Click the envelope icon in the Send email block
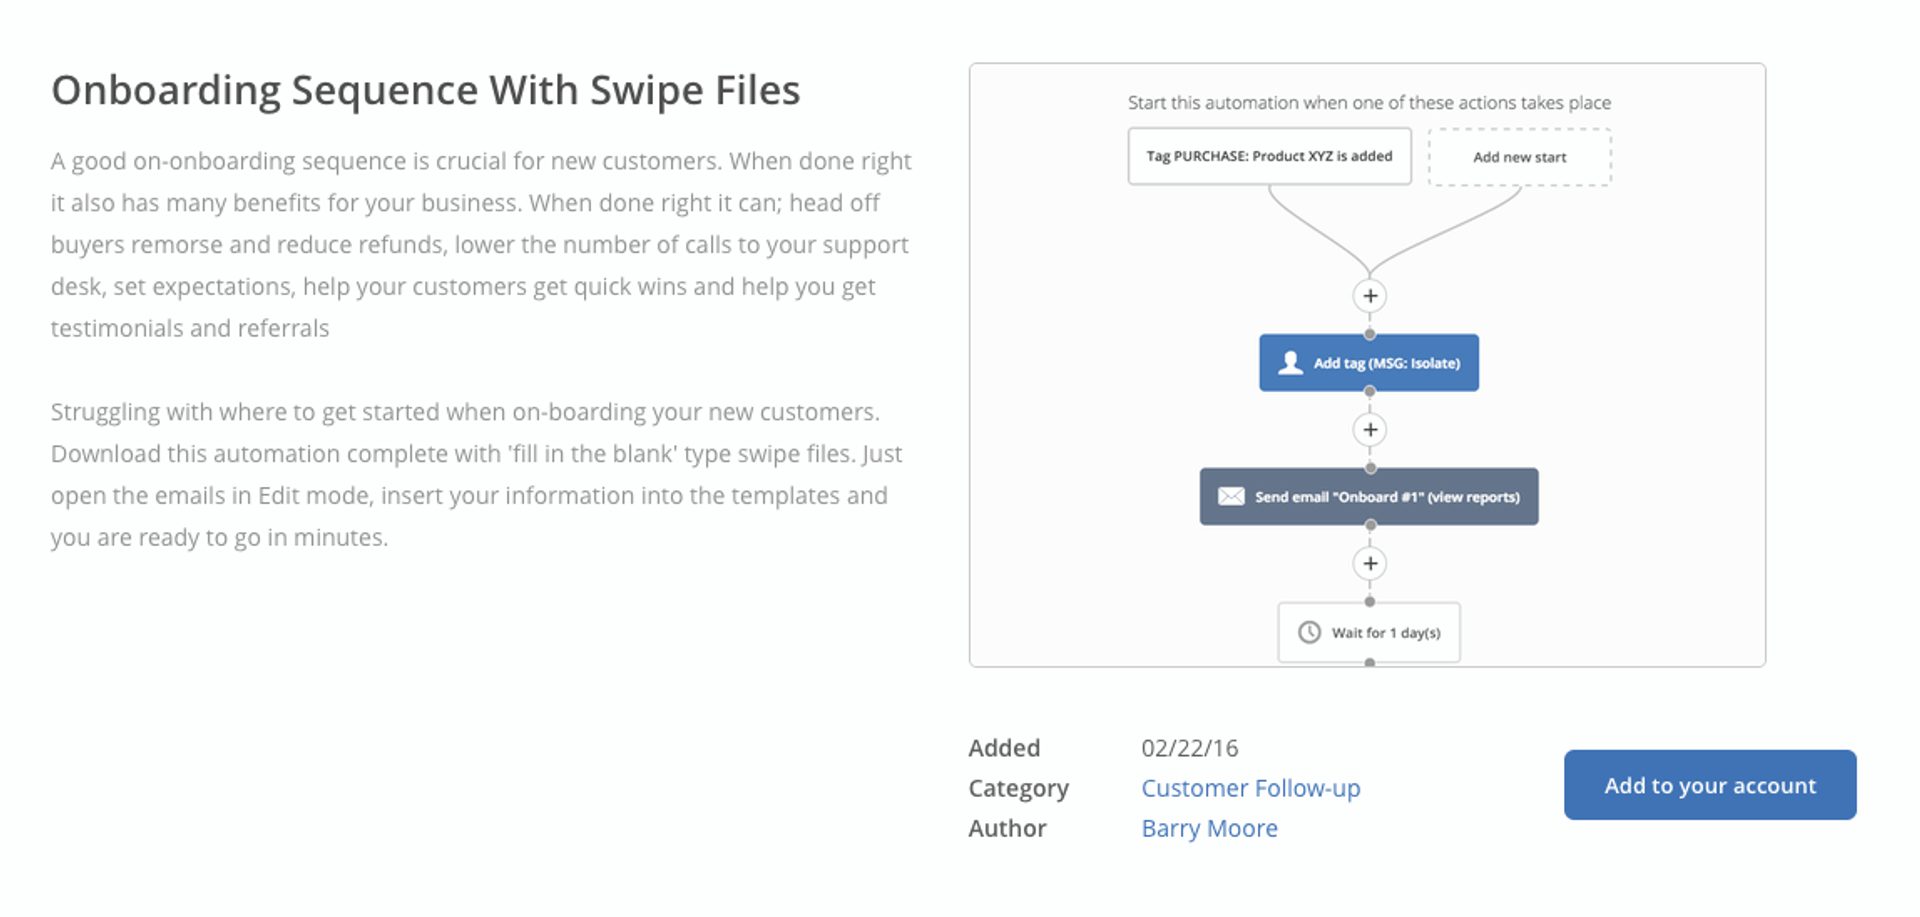 click(1231, 497)
